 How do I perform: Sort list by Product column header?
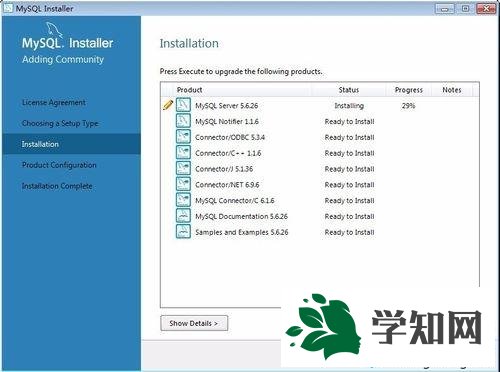(189, 90)
